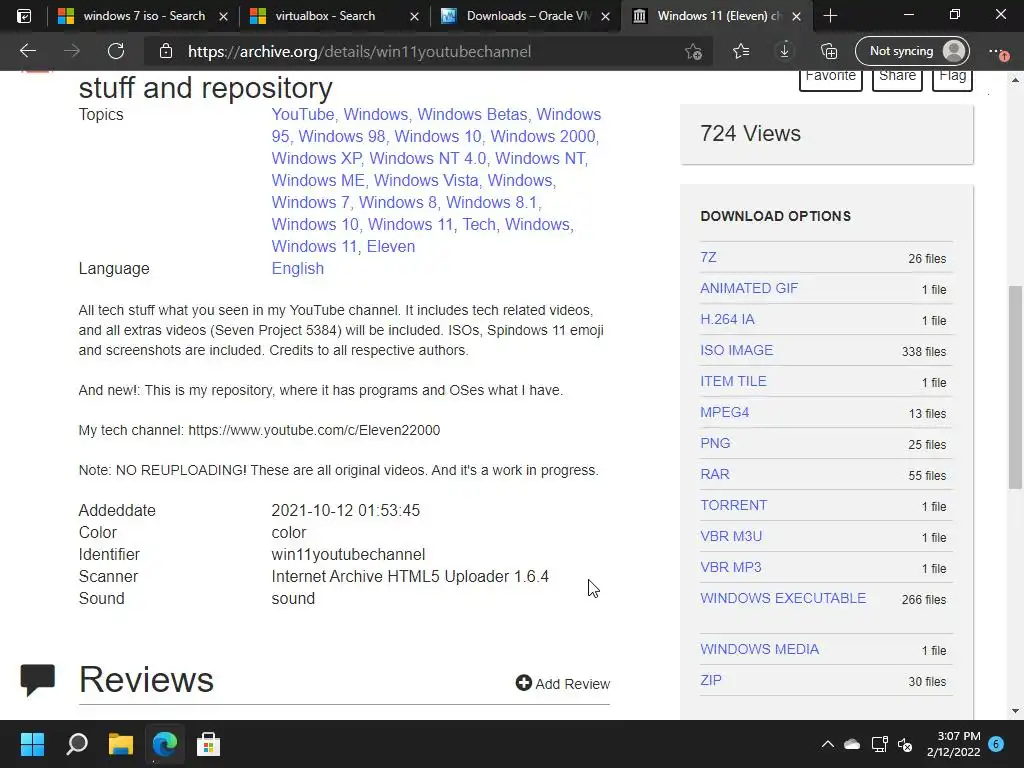
Task: Follow the Tech topic link
Action: (479, 224)
